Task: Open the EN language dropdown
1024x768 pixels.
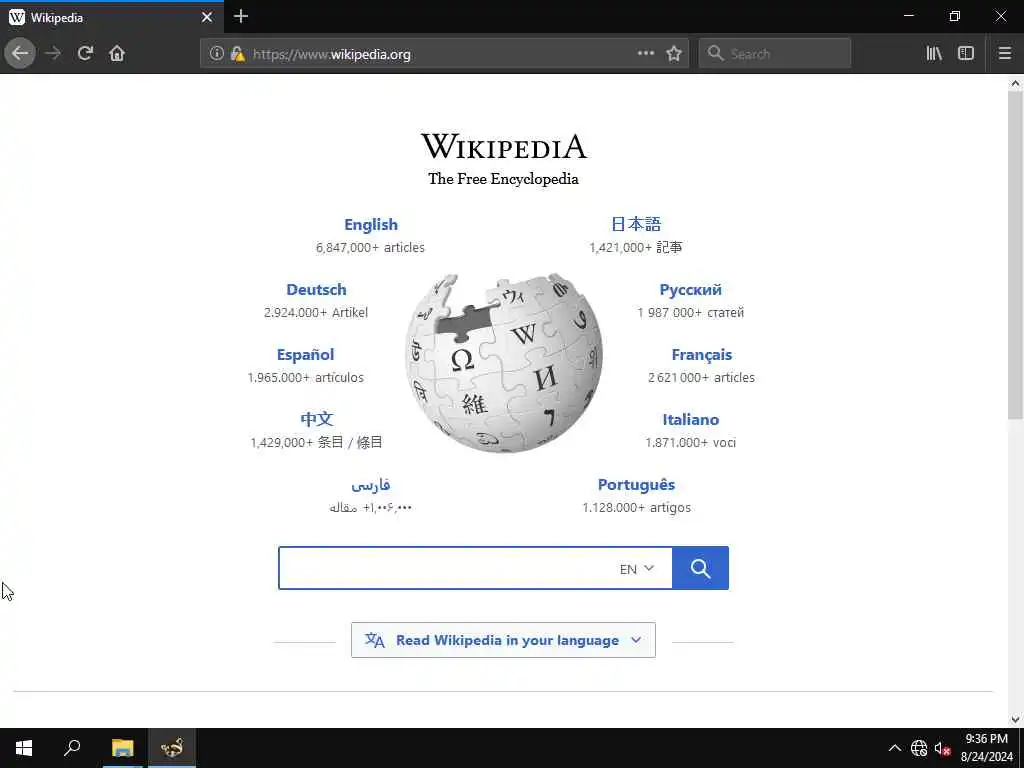Action: 637,569
